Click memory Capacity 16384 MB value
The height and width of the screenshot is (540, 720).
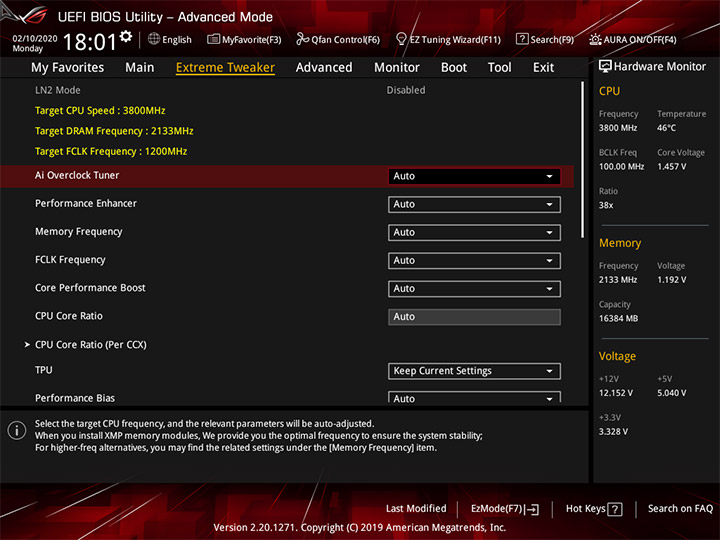(619, 319)
